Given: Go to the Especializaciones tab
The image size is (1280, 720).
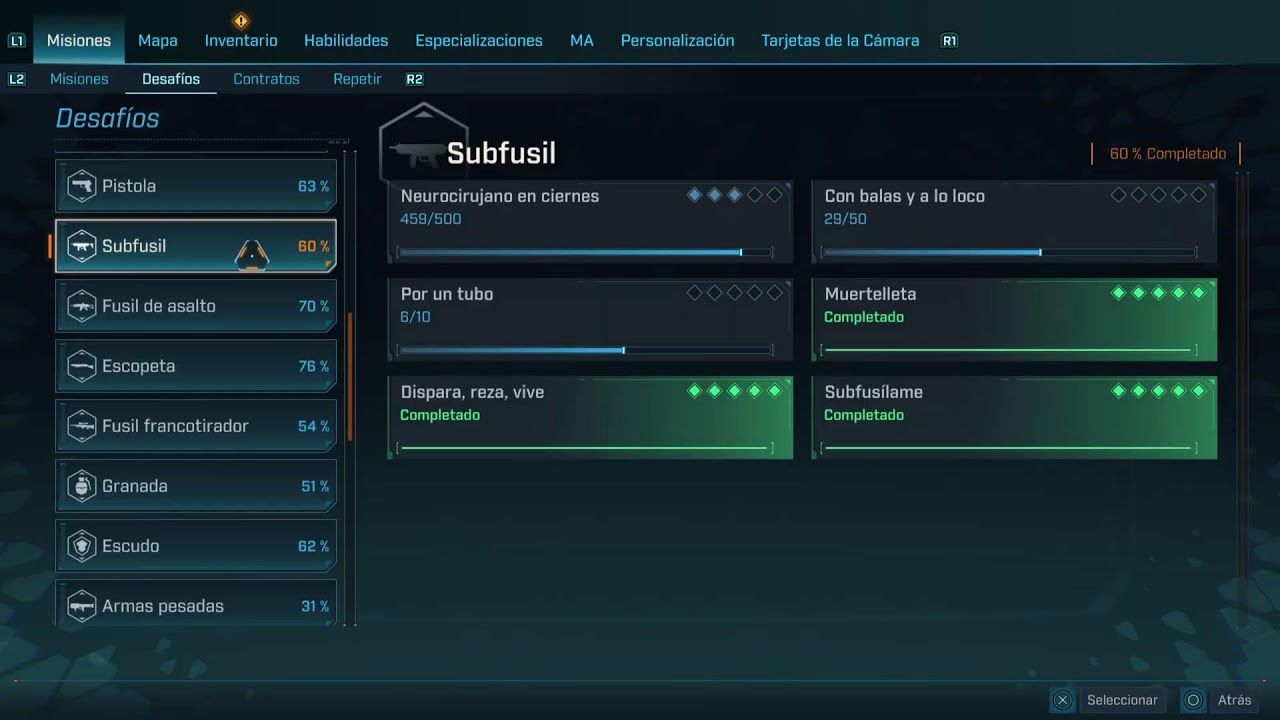Looking at the screenshot, I should click(x=479, y=41).
